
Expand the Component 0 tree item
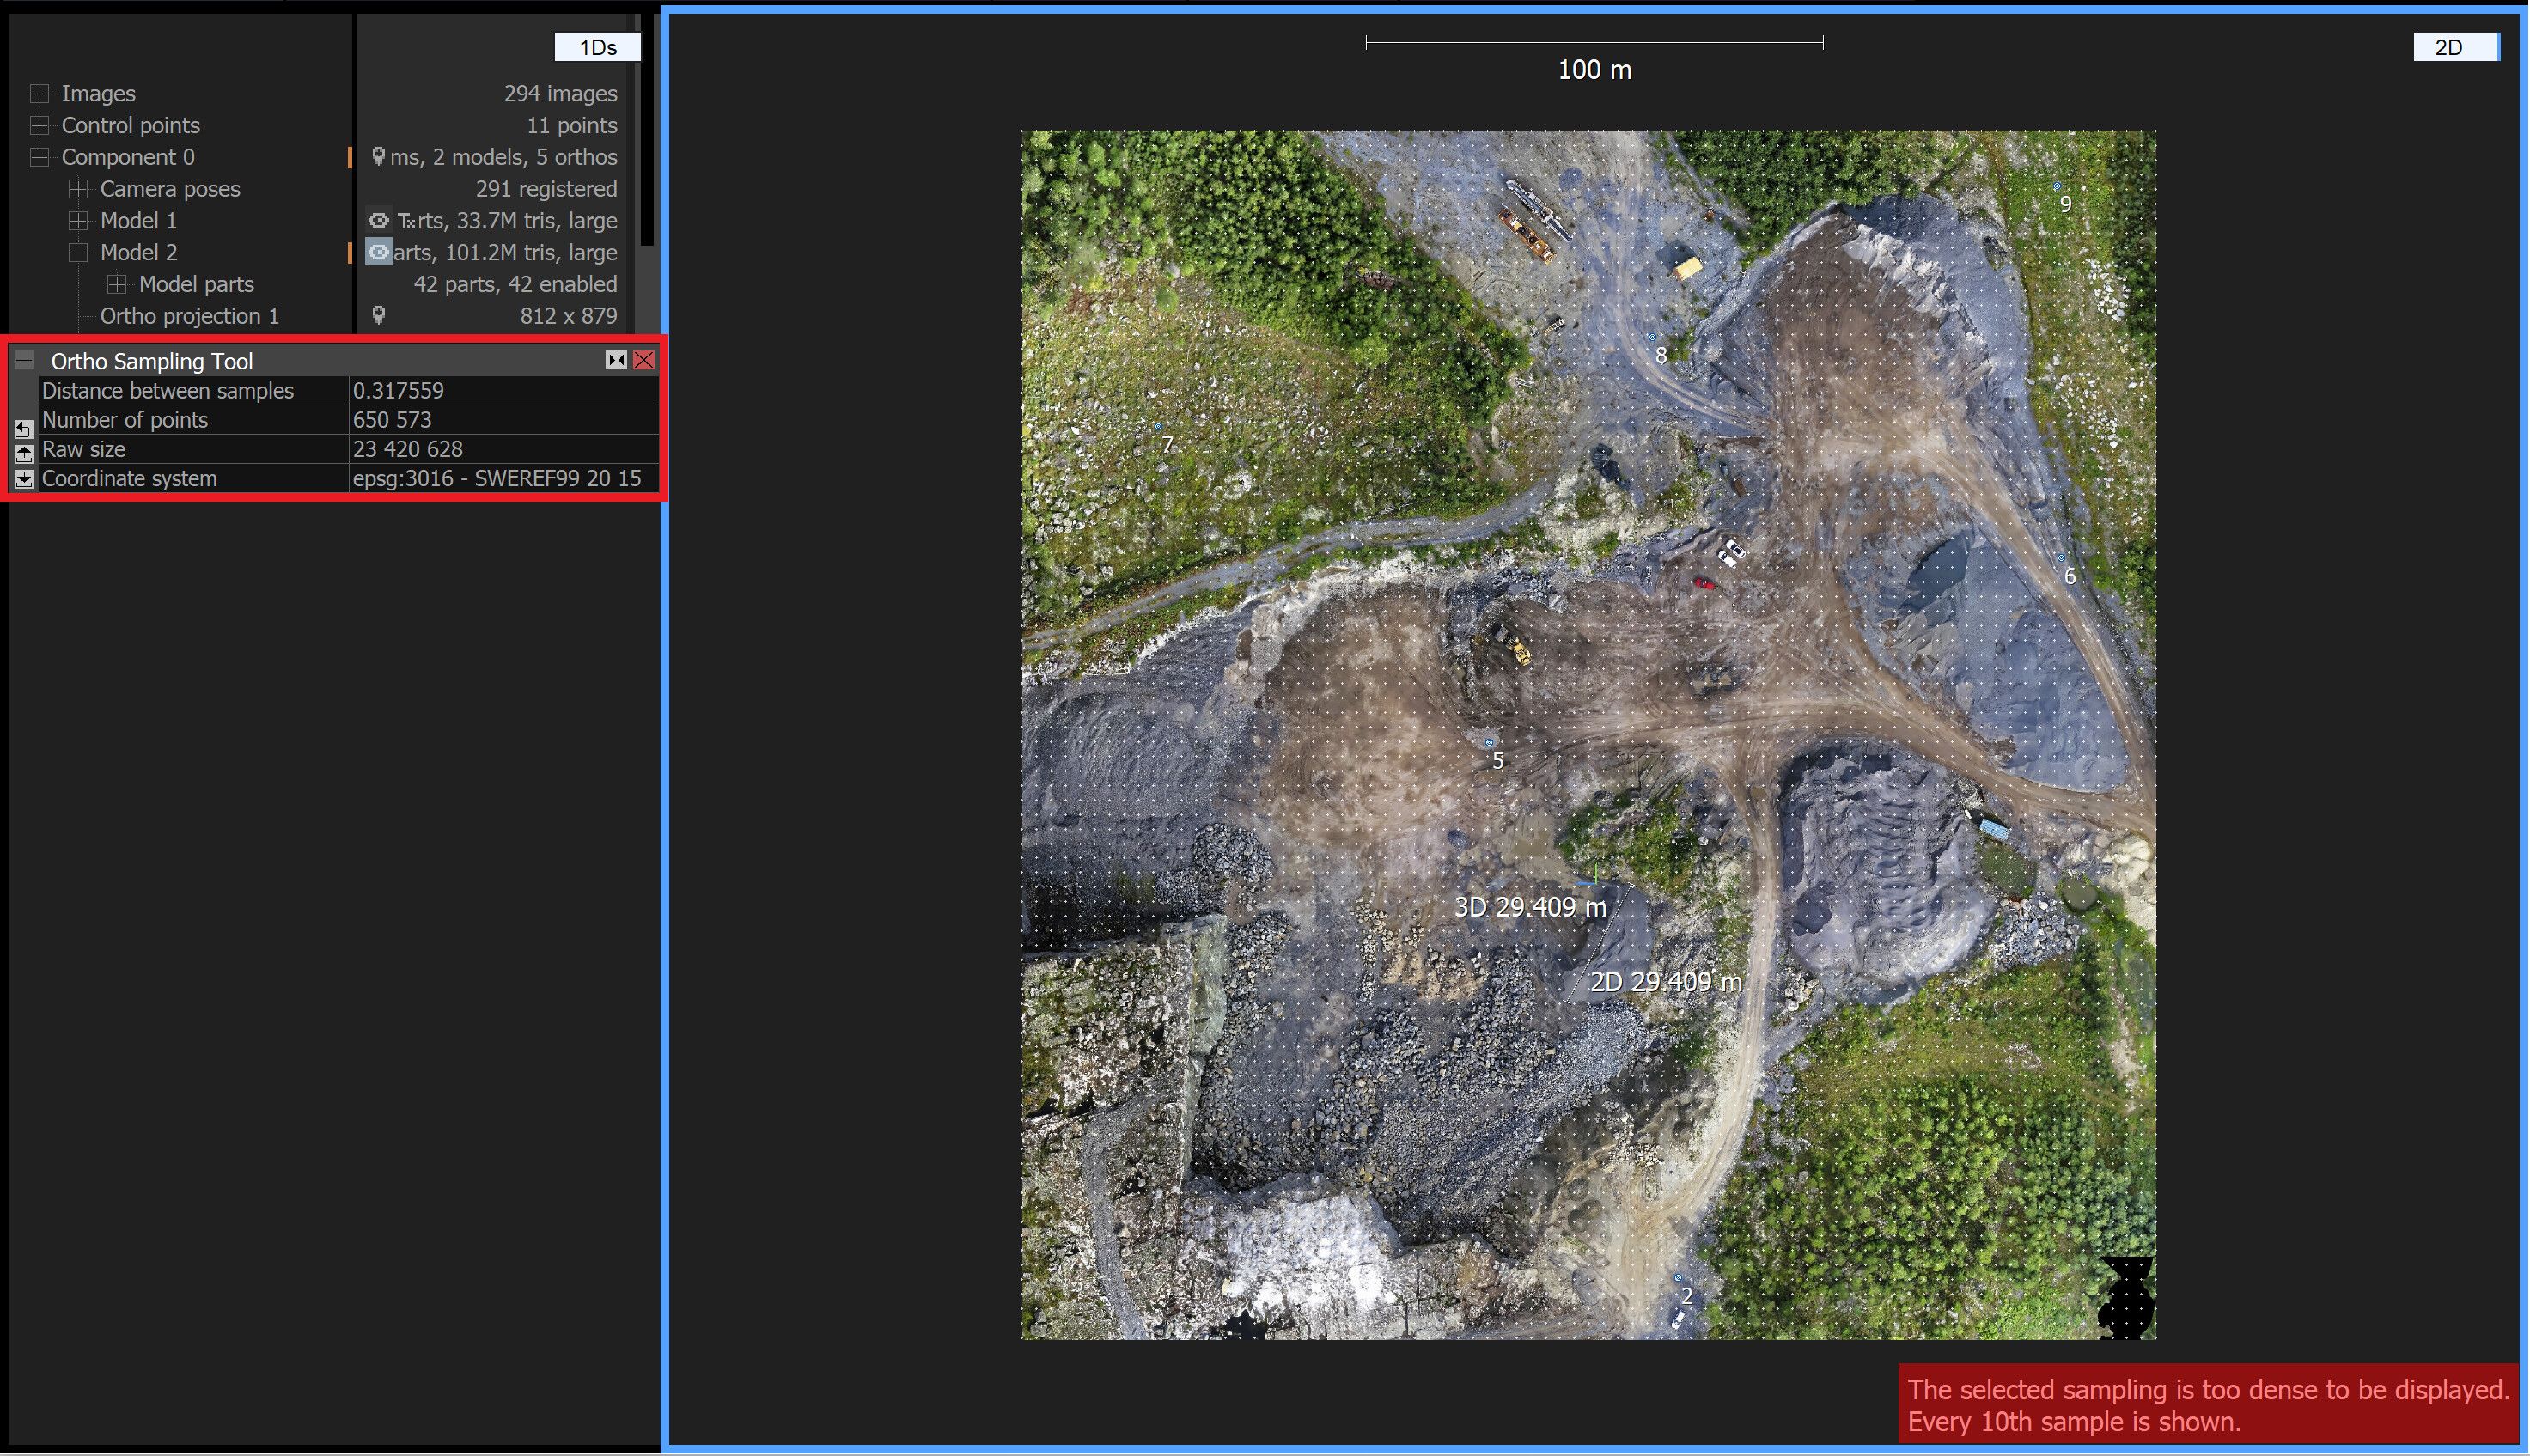point(38,156)
